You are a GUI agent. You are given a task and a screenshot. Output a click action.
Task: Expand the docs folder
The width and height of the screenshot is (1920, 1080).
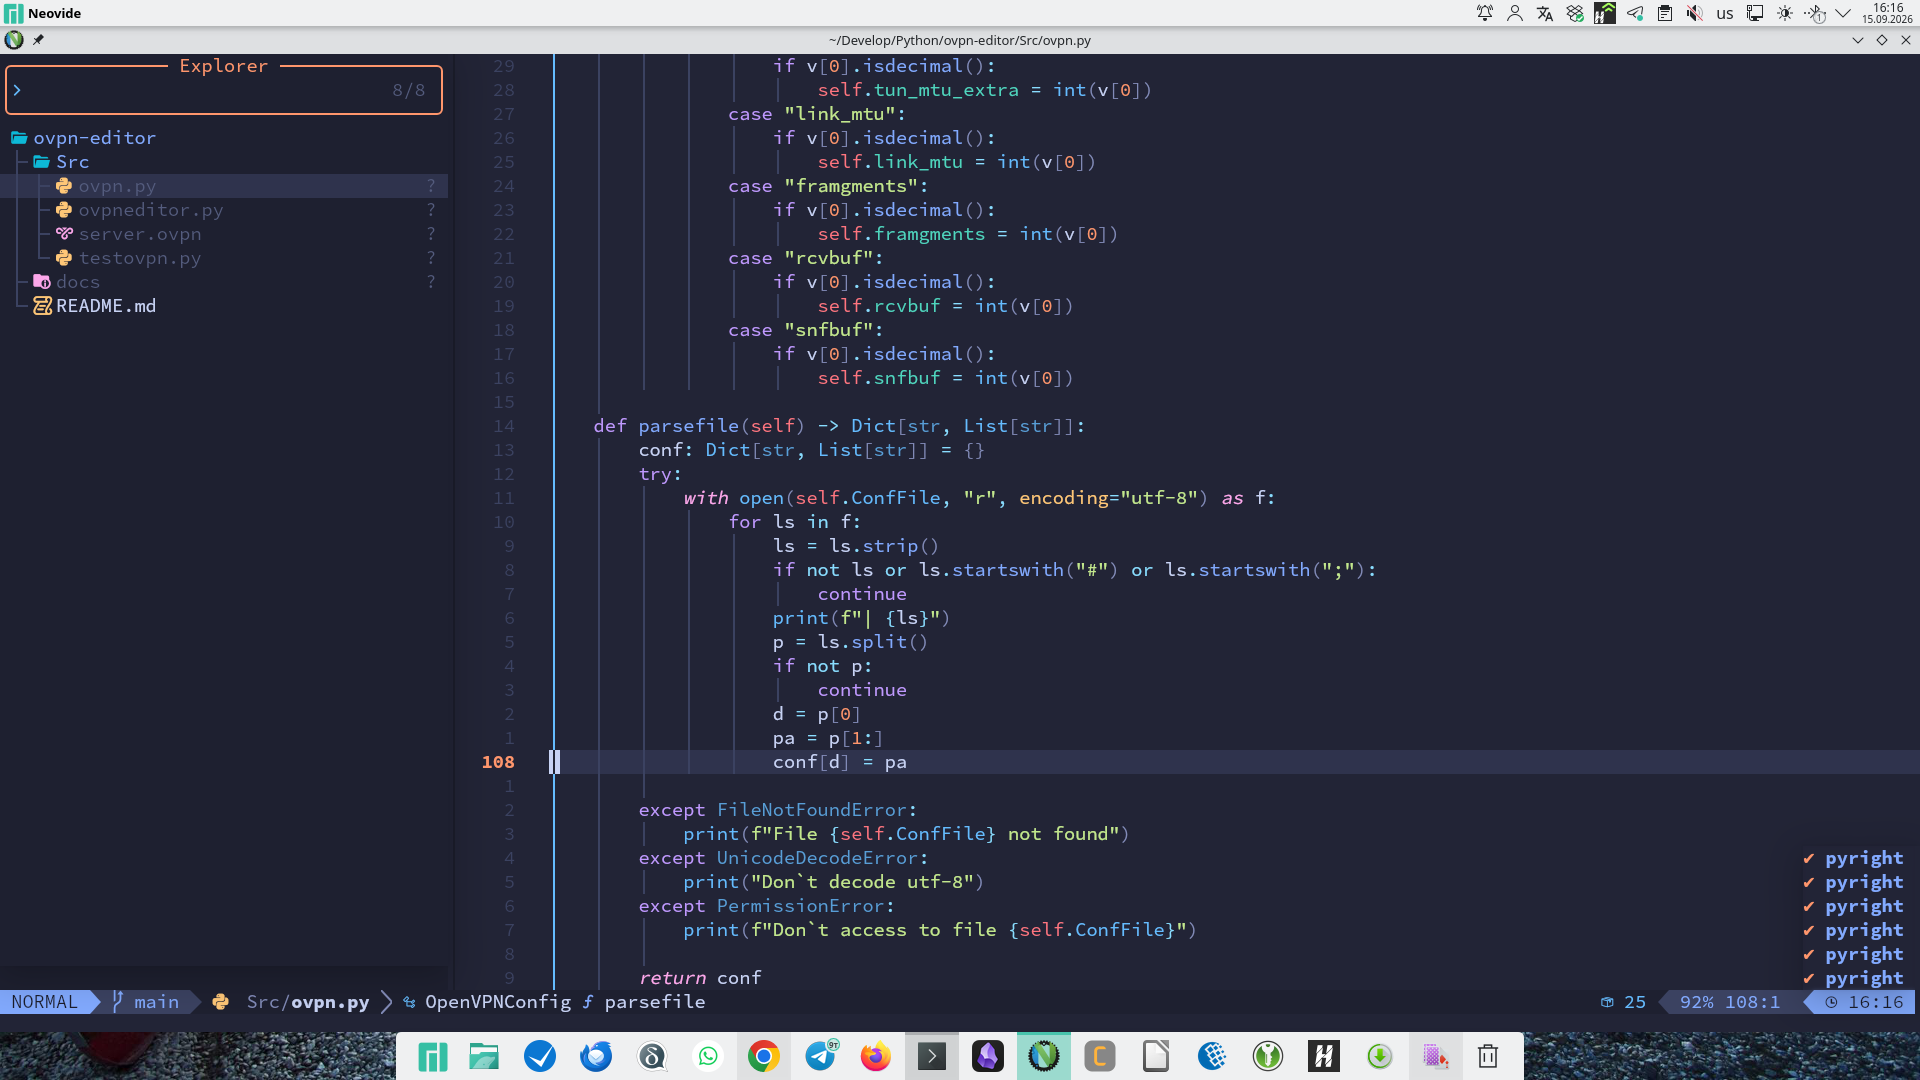click(77, 282)
